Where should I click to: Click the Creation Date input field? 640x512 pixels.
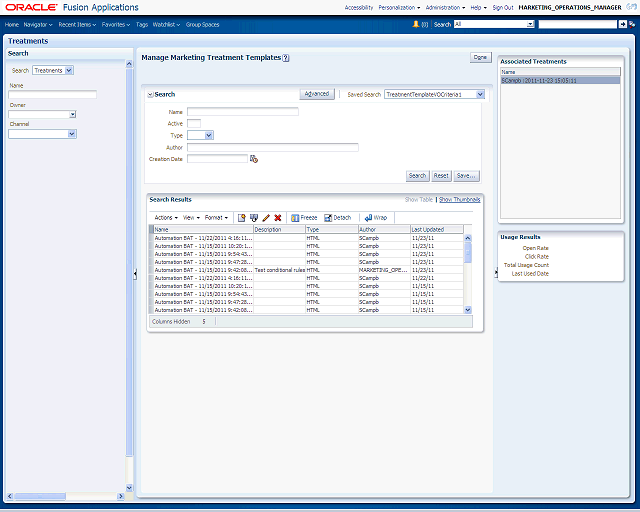coord(218,159)
